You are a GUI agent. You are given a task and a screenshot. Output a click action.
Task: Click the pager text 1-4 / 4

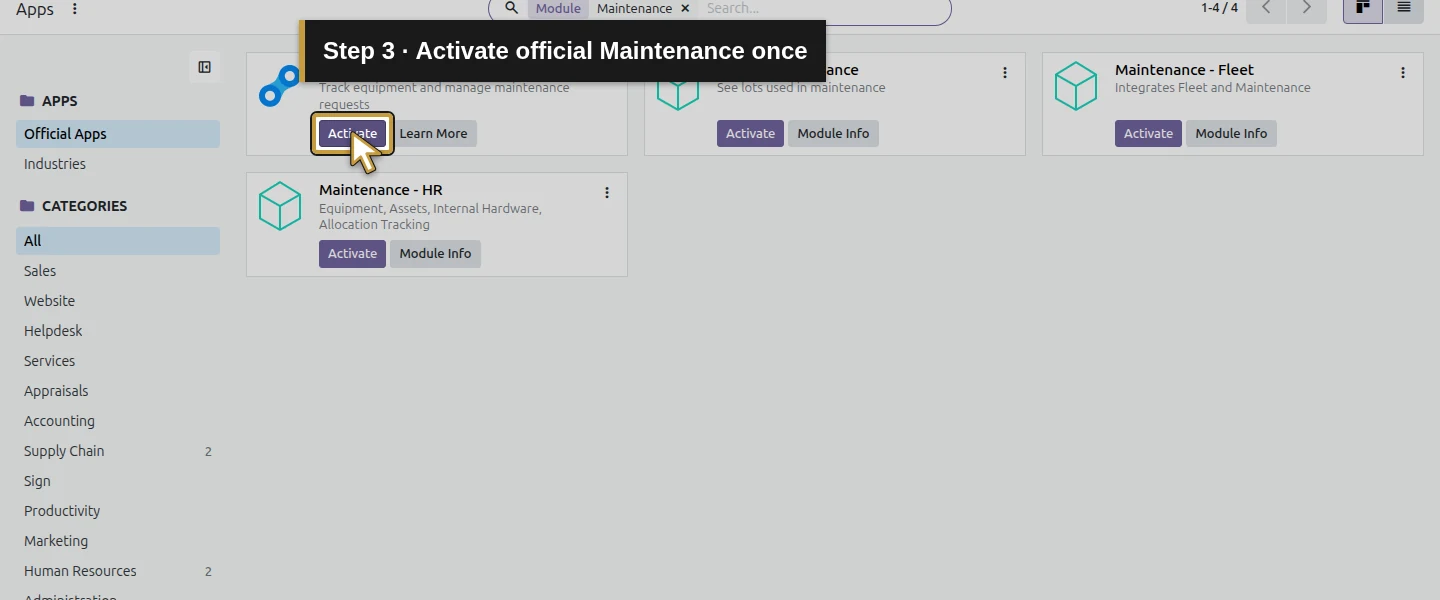(1219, 8)
